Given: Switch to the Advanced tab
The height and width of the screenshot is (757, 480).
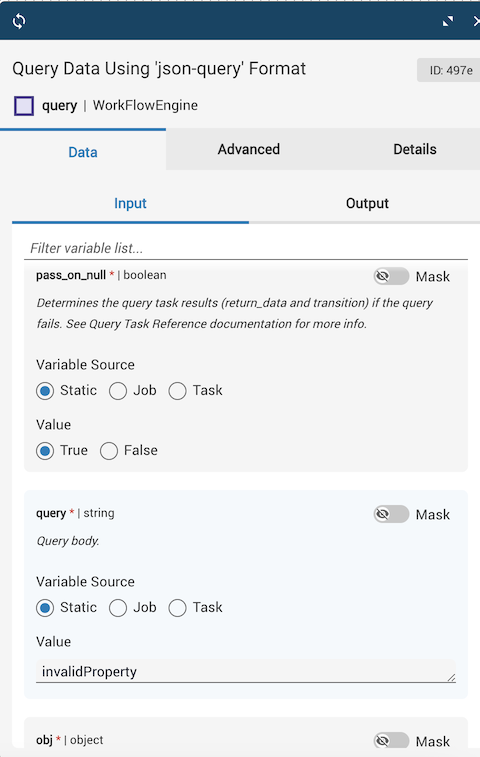Looking at the screenshot, I should click(249, 149).
